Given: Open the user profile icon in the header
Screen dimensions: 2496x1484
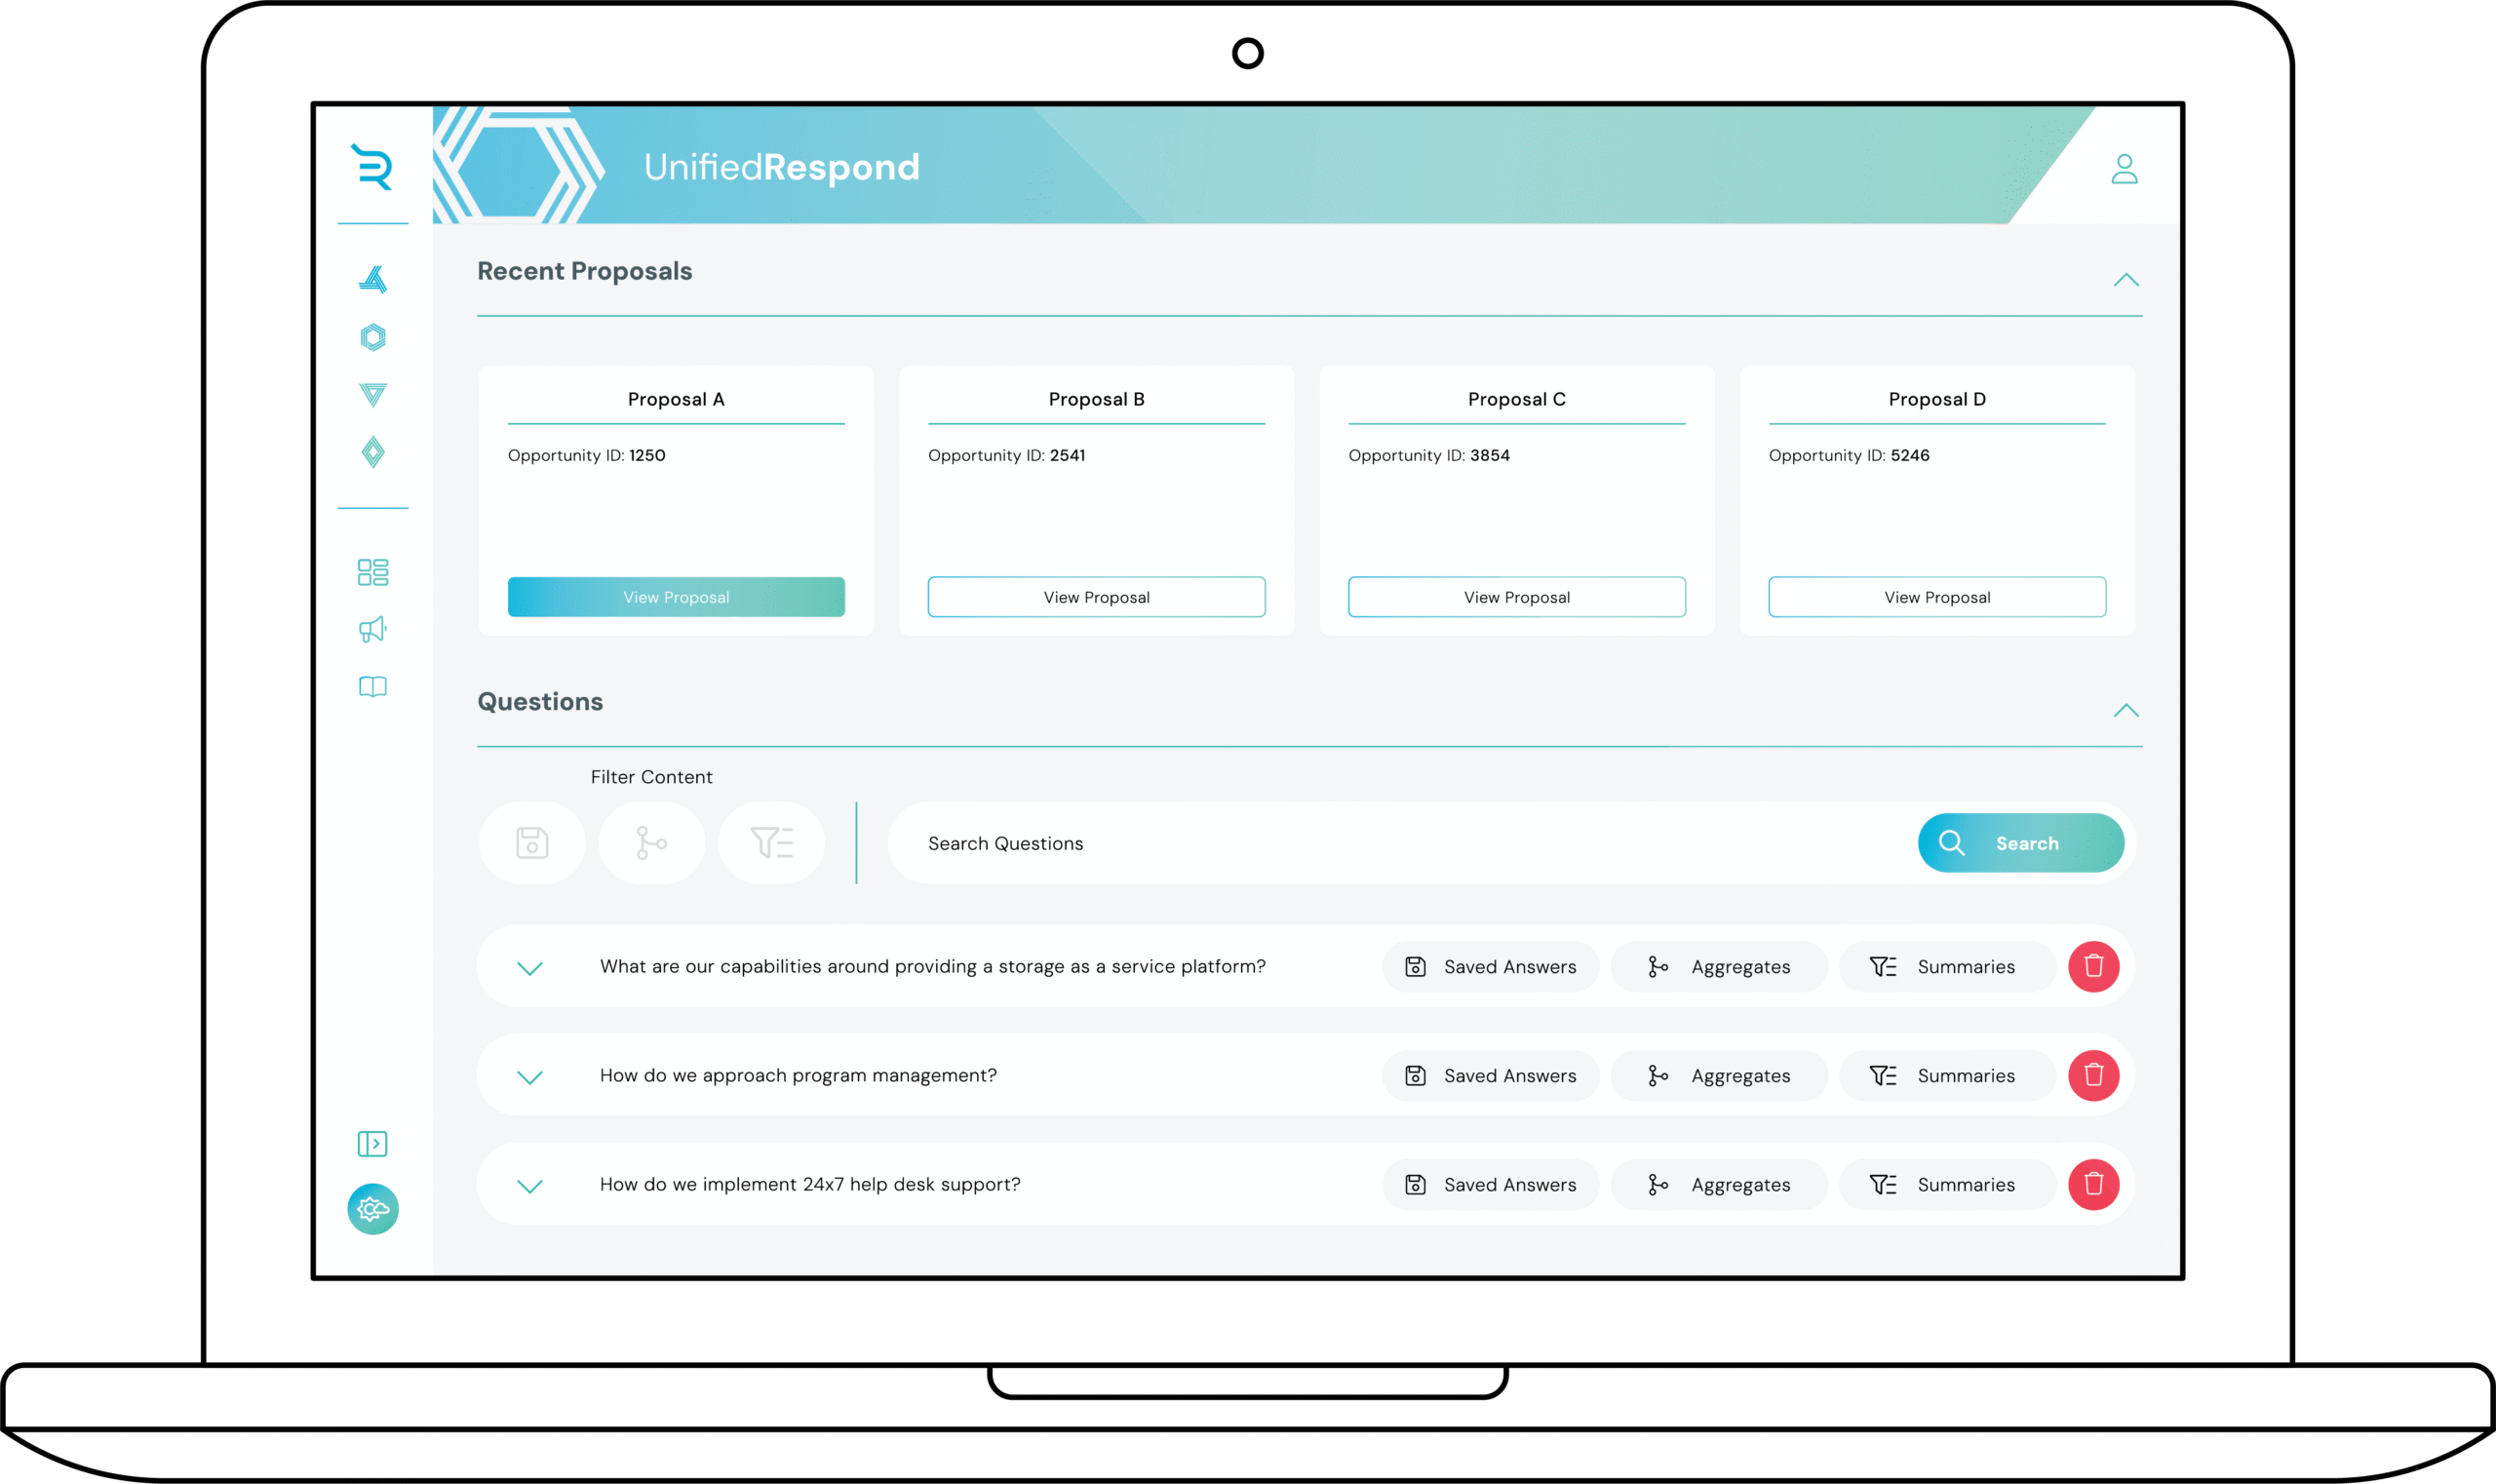Looking at the screenshot, I should tap(2125, 168).
